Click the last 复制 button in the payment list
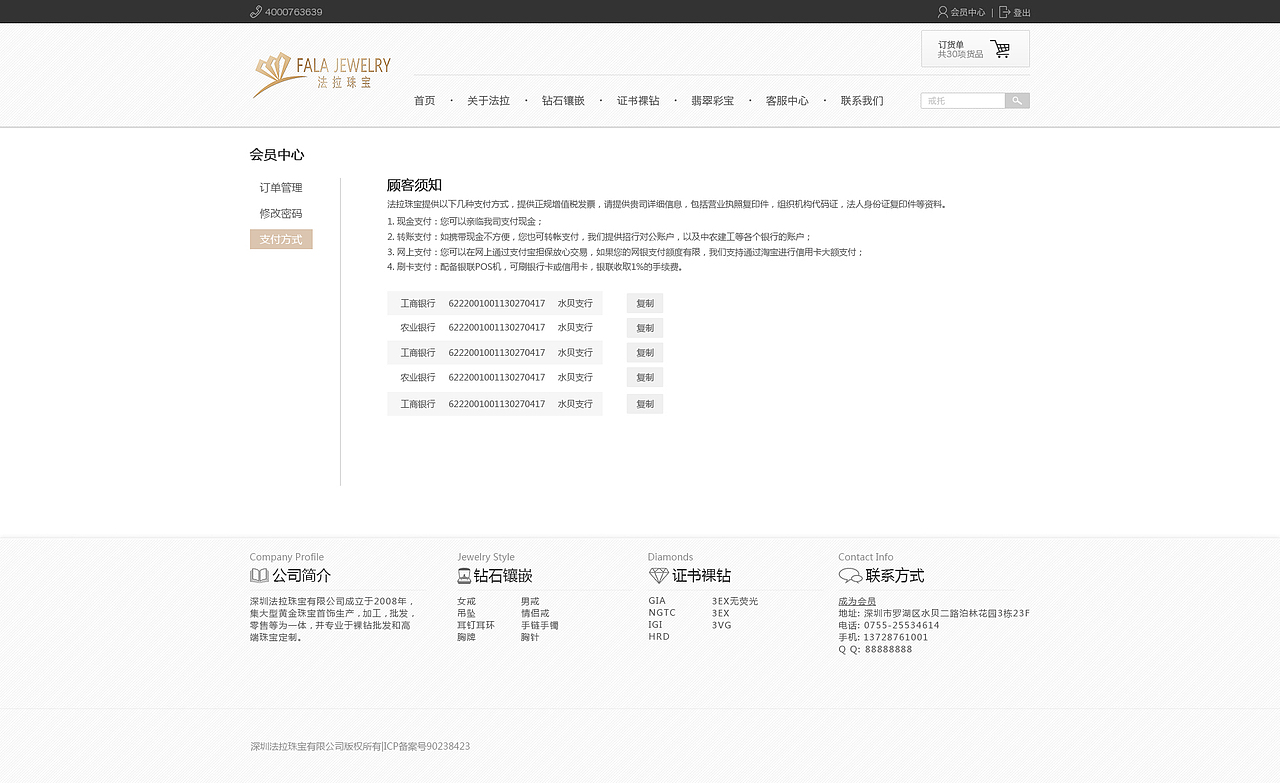1280x783 pixels. tap(644, 403)
